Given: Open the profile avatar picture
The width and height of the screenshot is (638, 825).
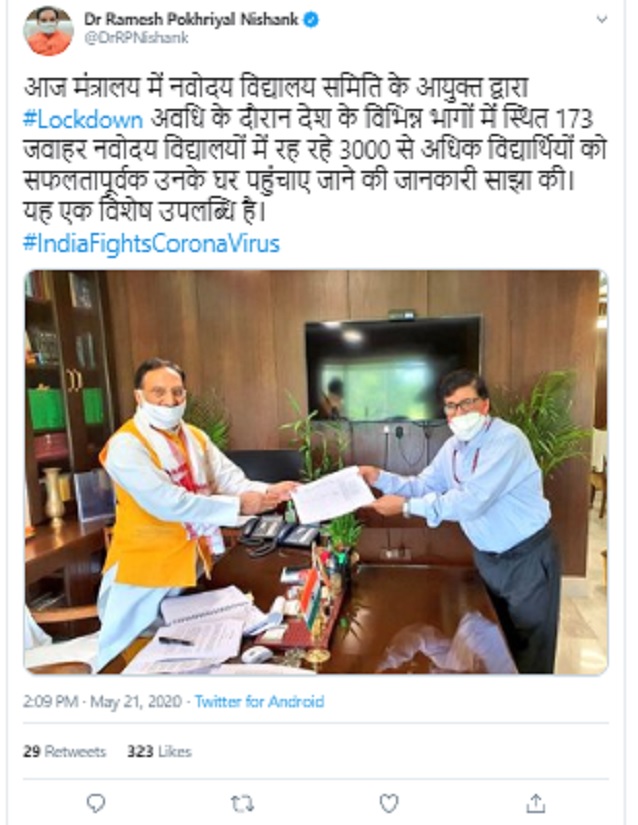Looking at the screenshot, I should pos(48,31).
